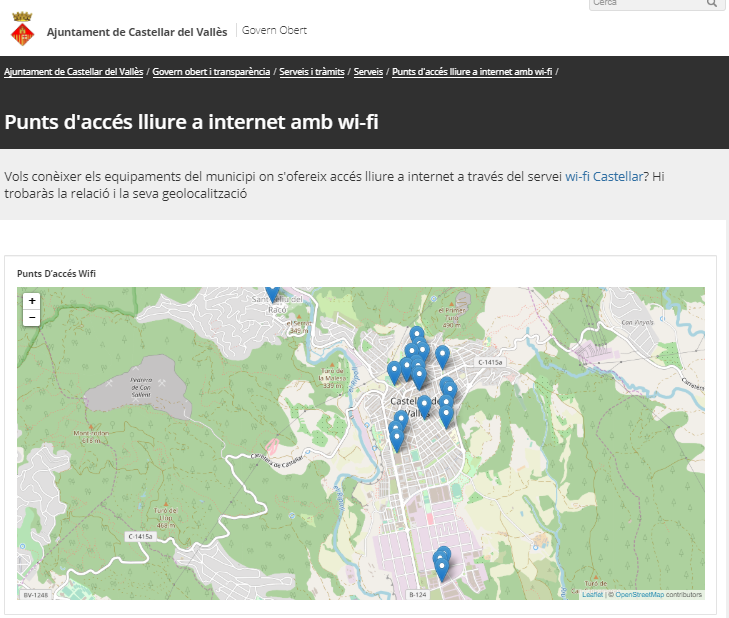This screenshot has height=618, width=729.
Task: Select the map marker beside the C-1415a label
Action: point(442,355)
